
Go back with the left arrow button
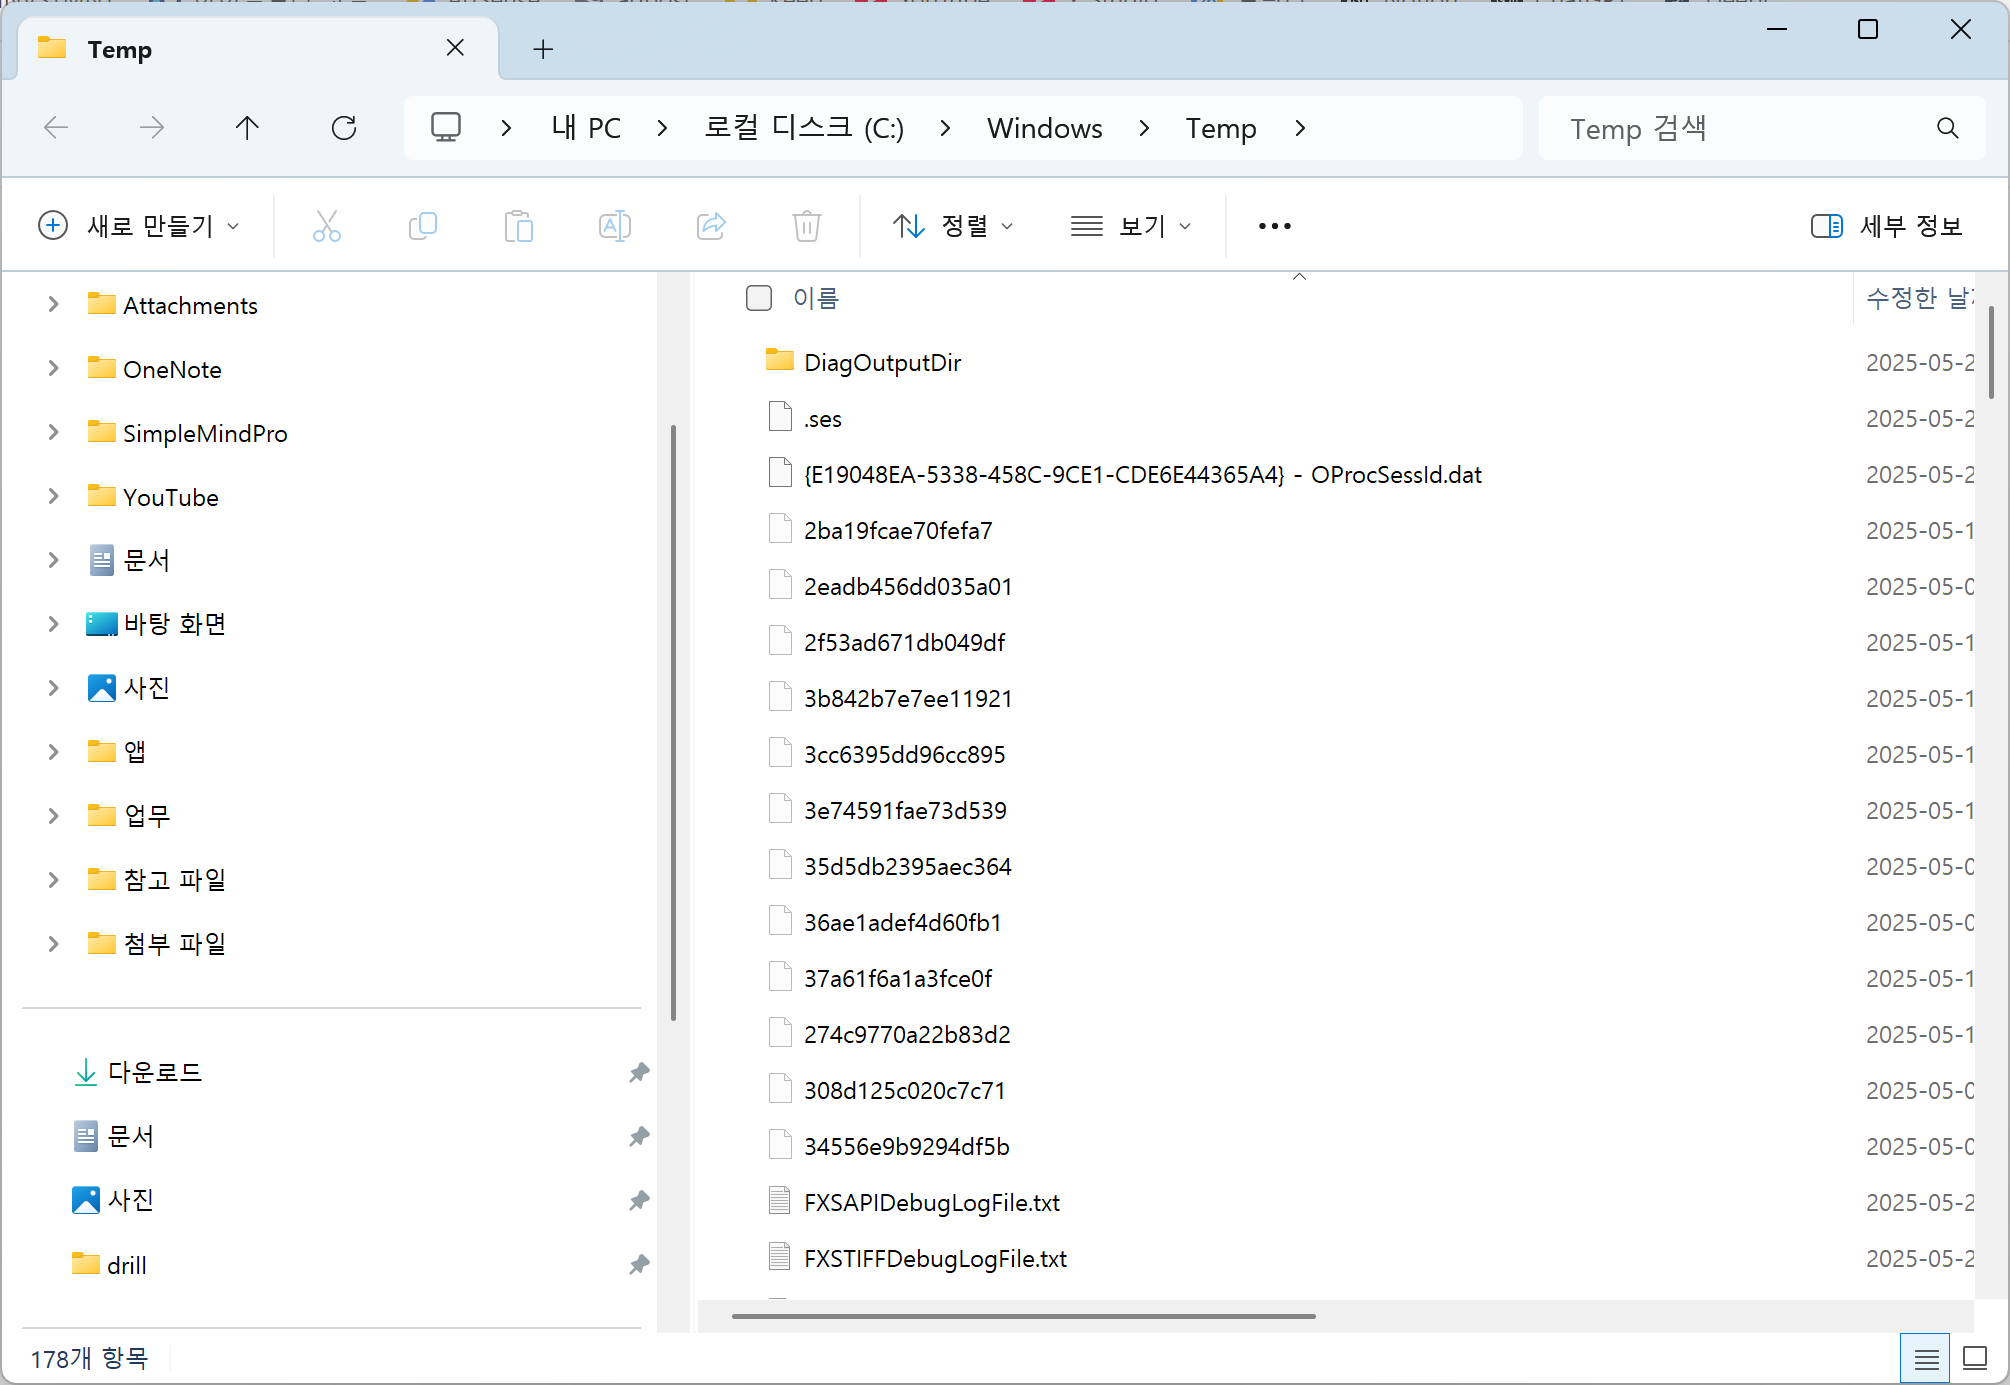[x=56, y=128]
